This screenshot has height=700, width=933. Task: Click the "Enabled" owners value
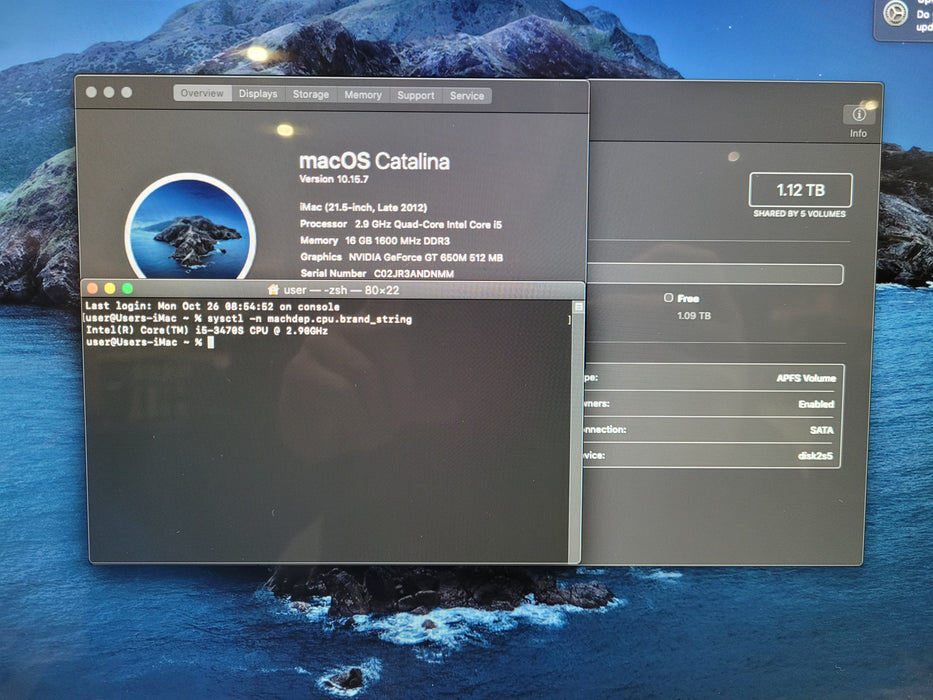[x=816, y=404]
